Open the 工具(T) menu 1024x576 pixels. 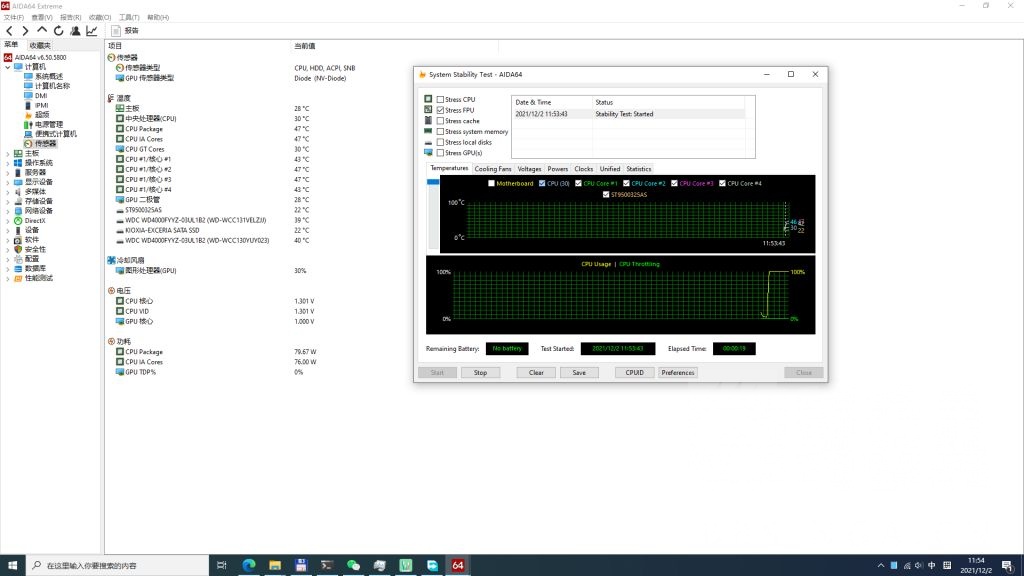(129, 18)
